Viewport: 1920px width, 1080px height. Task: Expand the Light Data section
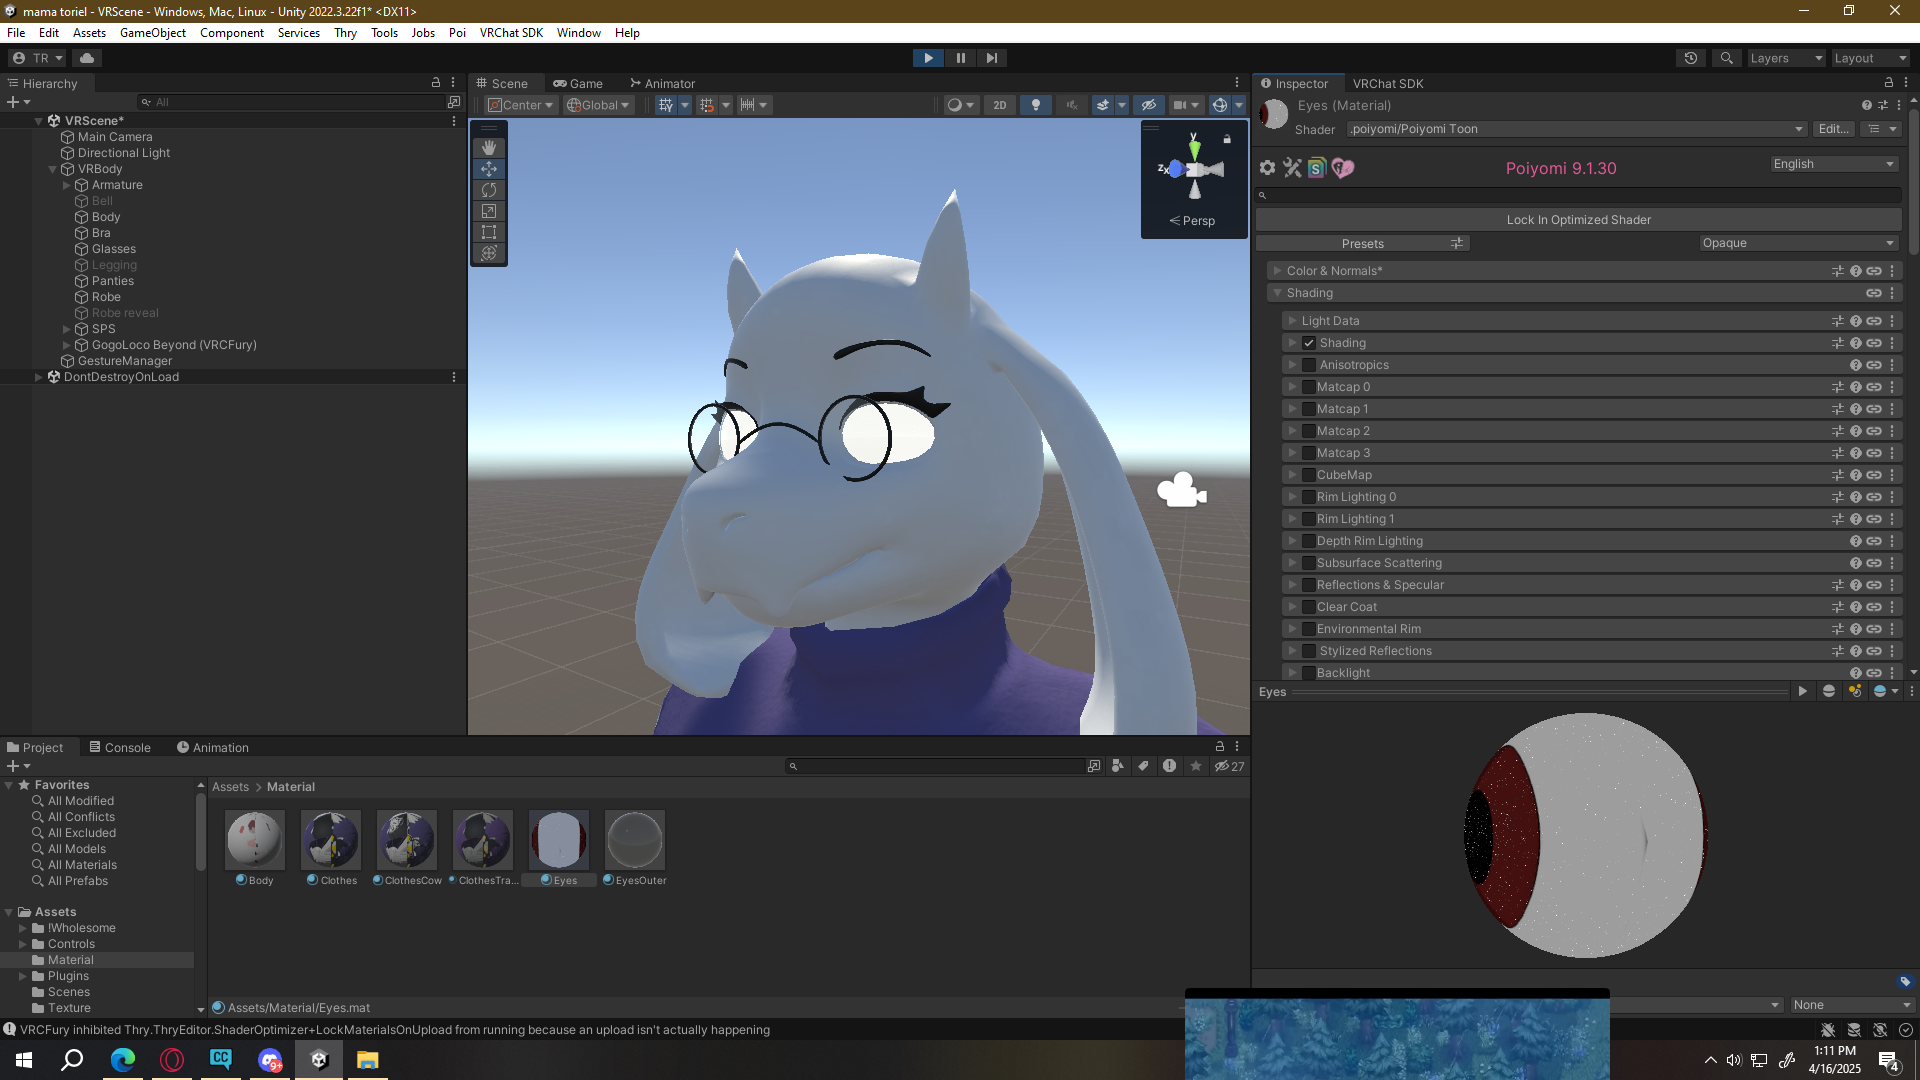click(x=1292, y=321)
